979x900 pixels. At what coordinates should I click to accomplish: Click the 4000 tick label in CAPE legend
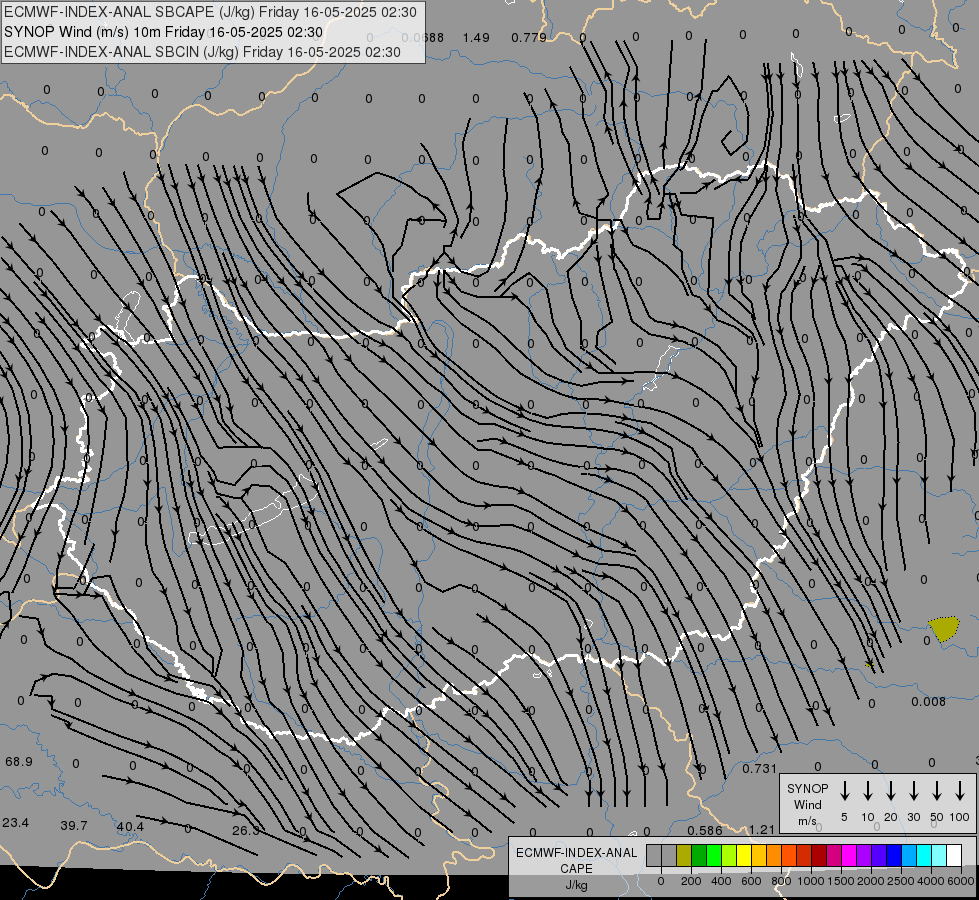pyautogui.click(x=931, y=881)
